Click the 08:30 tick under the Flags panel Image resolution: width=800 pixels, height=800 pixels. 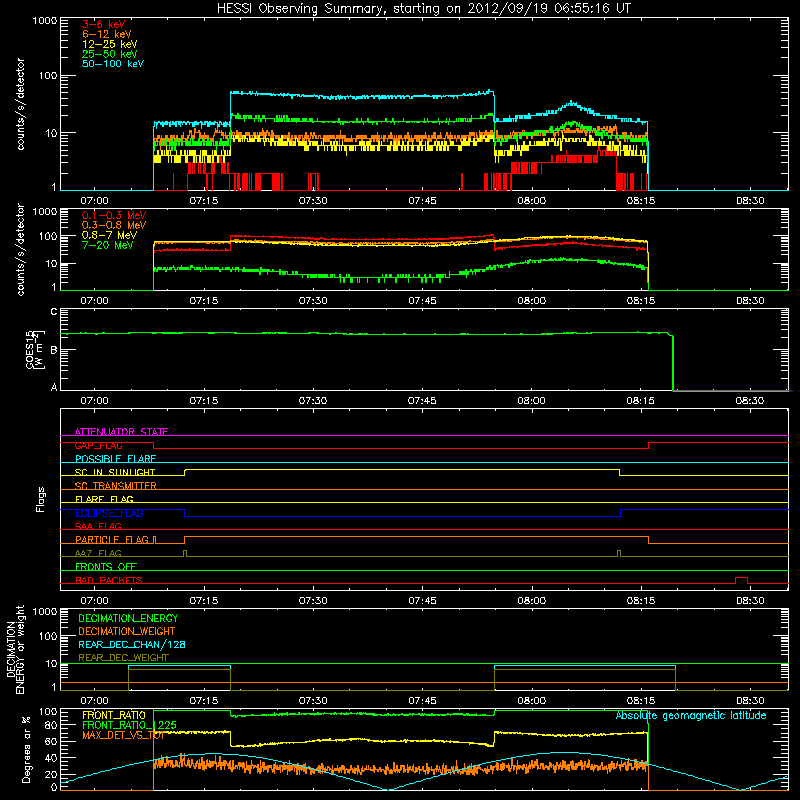point(750,601)
